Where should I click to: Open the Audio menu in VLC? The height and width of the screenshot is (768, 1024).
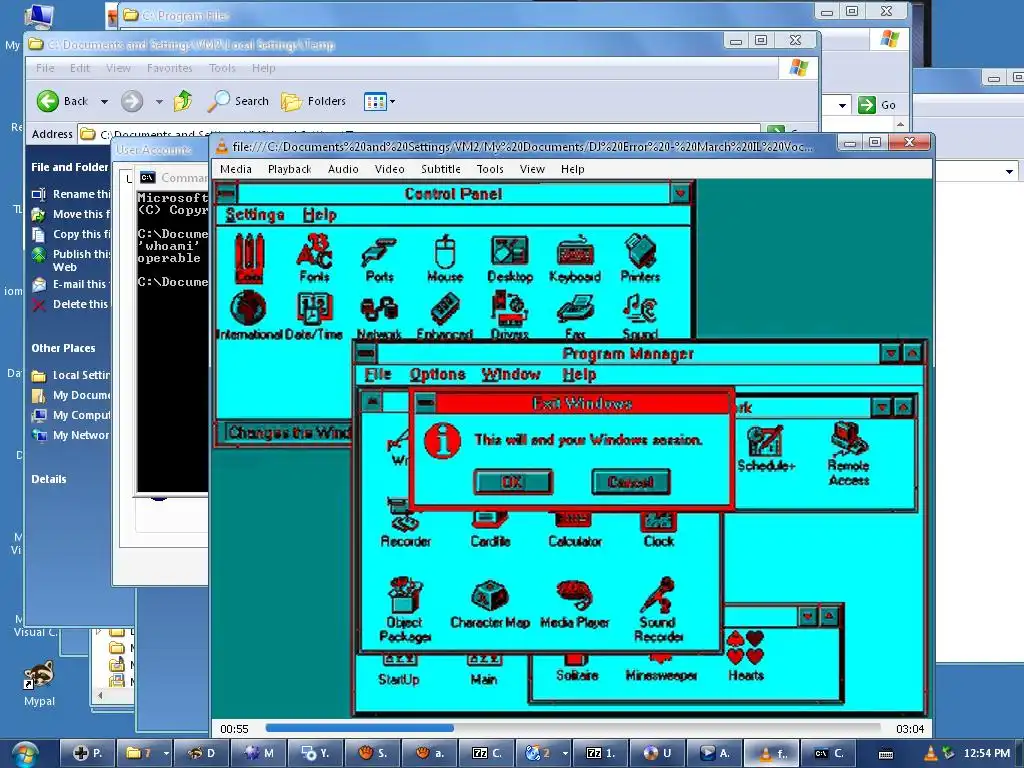[x=343, y=169]
